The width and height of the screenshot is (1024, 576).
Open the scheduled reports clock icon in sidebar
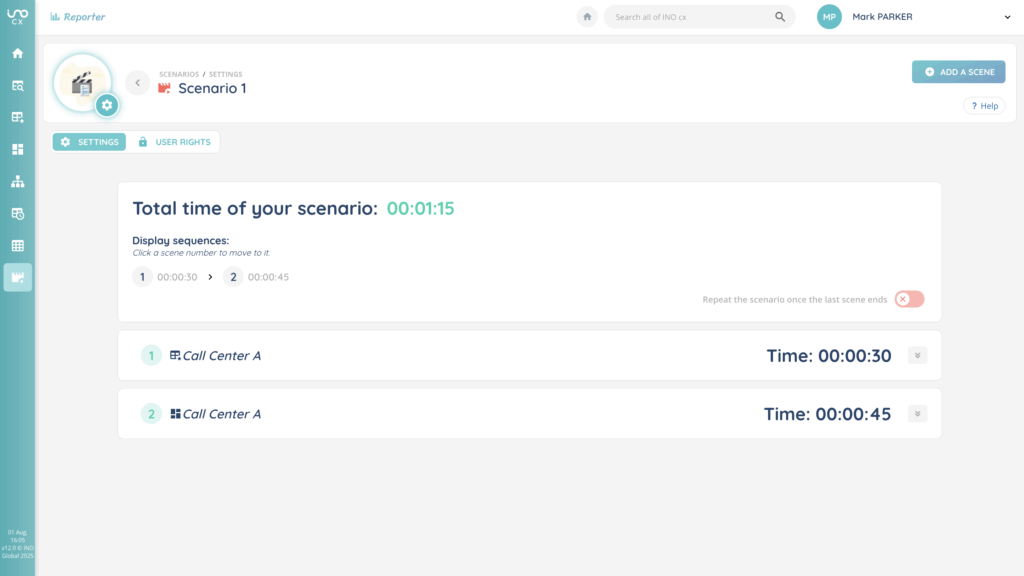(x=17, y=213)
